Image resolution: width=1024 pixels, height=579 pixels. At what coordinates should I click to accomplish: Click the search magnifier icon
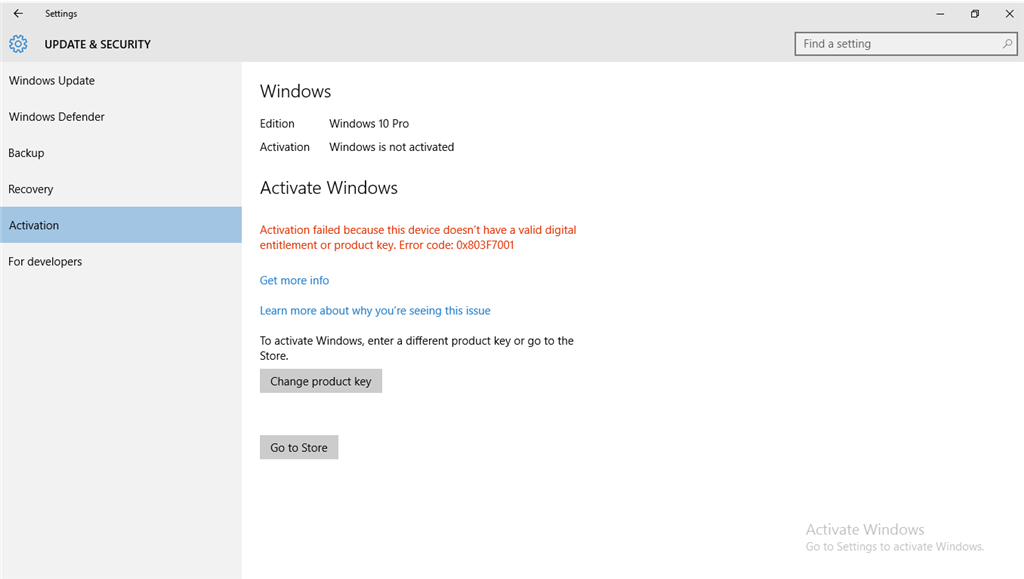(1007, 44)
